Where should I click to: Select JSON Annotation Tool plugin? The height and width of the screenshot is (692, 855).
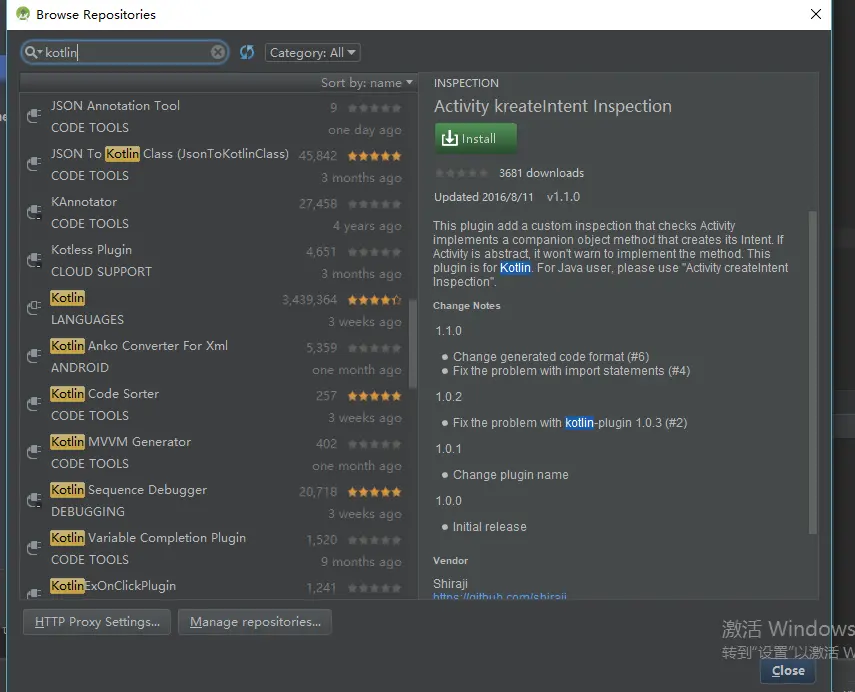point(215,117)
